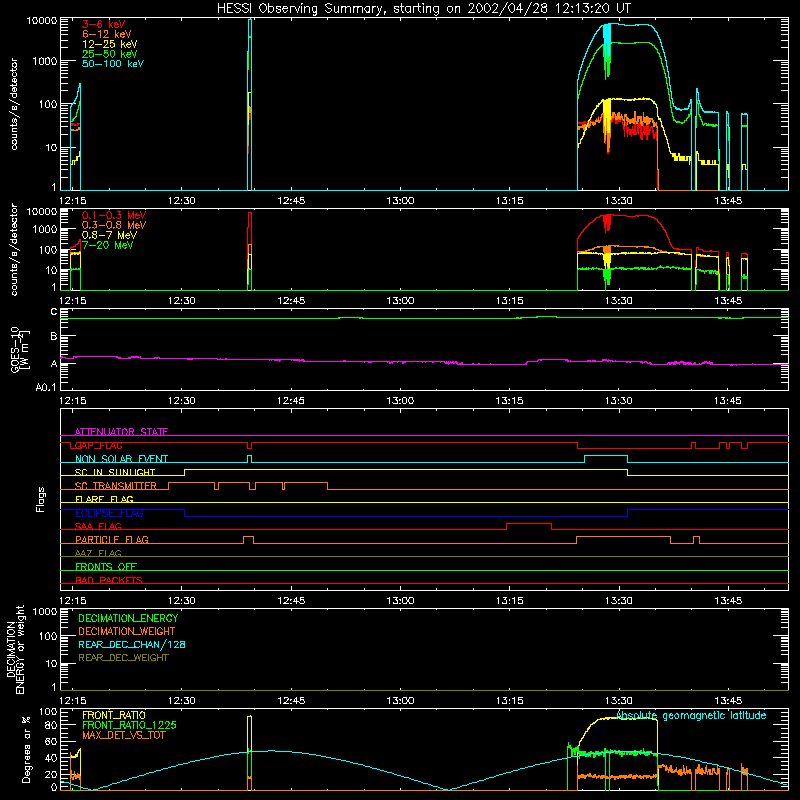
Task: Click the C tick label on GOES axis
Action: (x=54, y=312)
